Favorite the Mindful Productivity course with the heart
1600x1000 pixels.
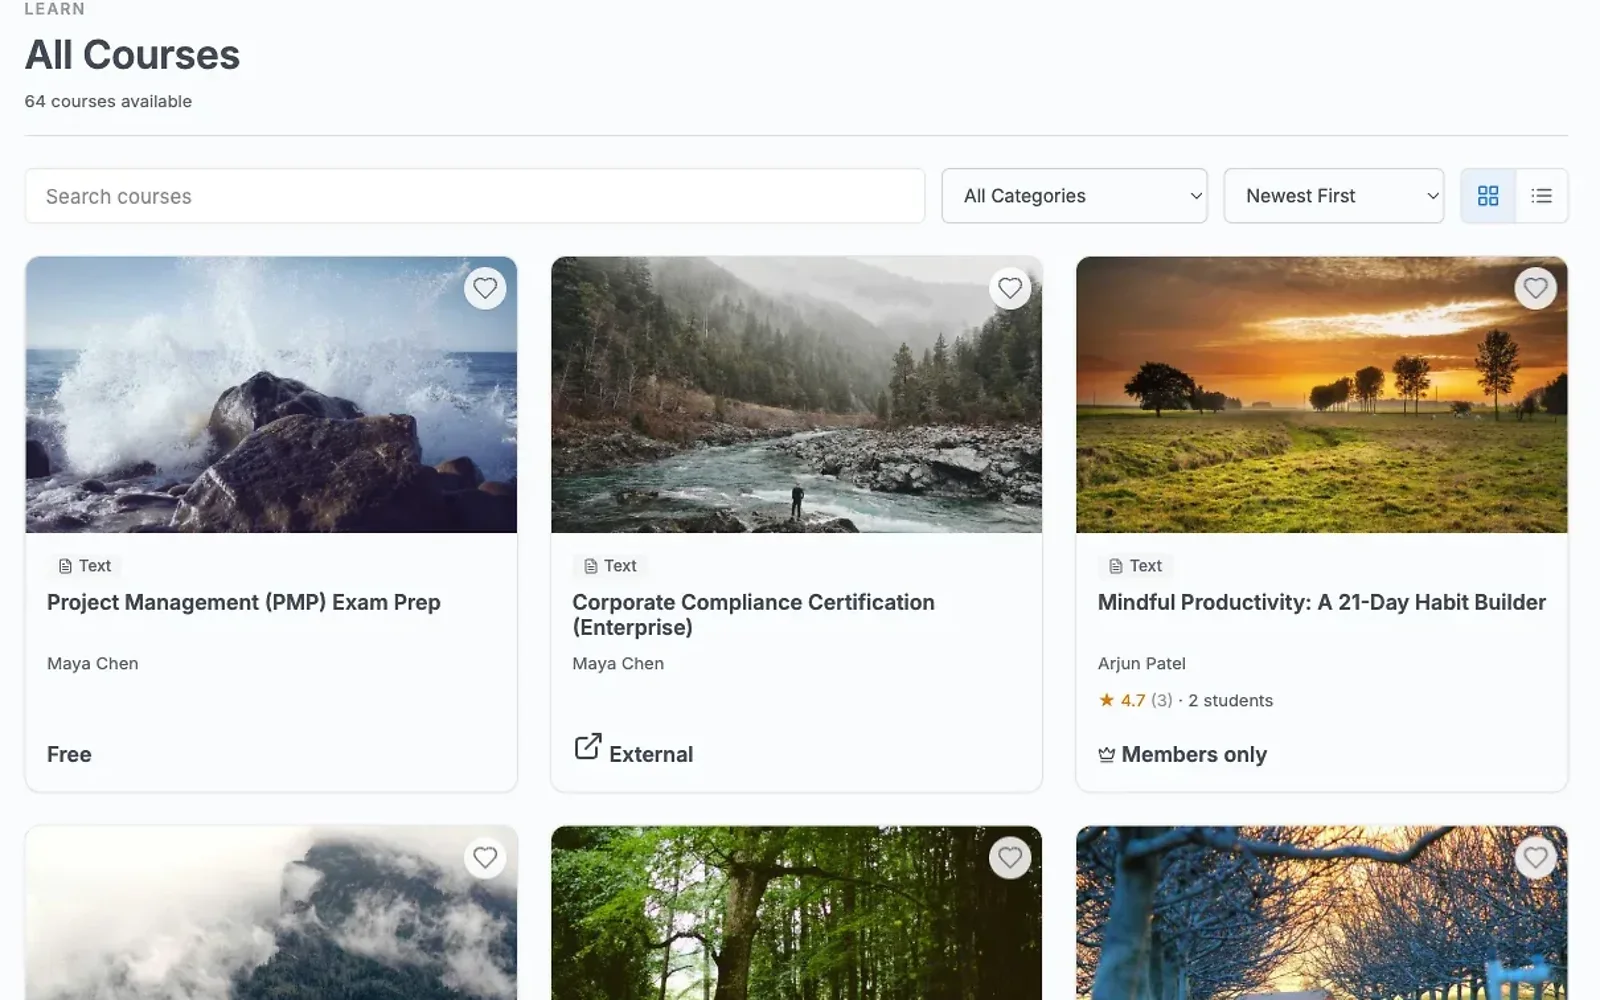pos(1535,289)
